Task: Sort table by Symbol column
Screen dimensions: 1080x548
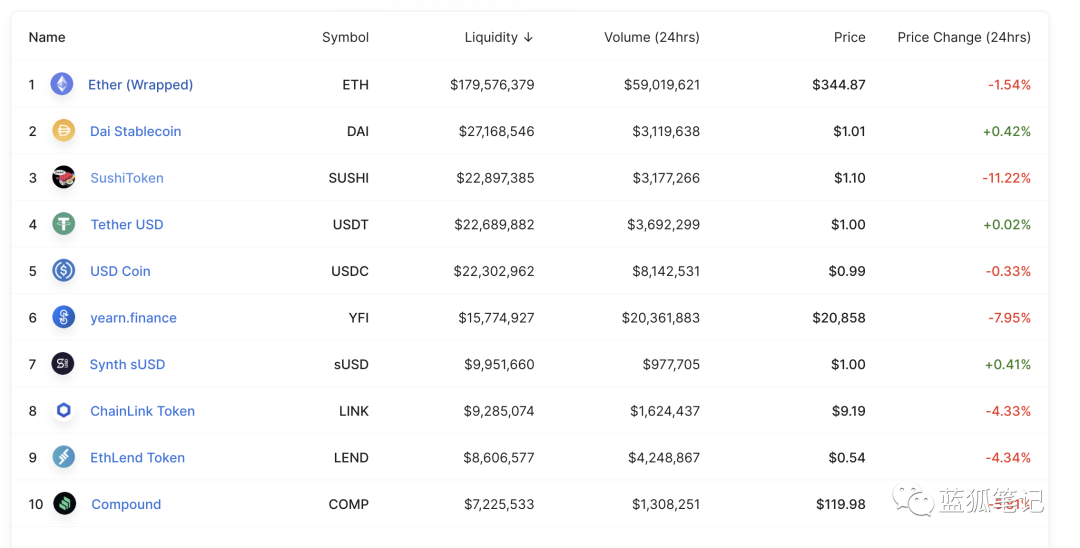Action: pos(345,37)
